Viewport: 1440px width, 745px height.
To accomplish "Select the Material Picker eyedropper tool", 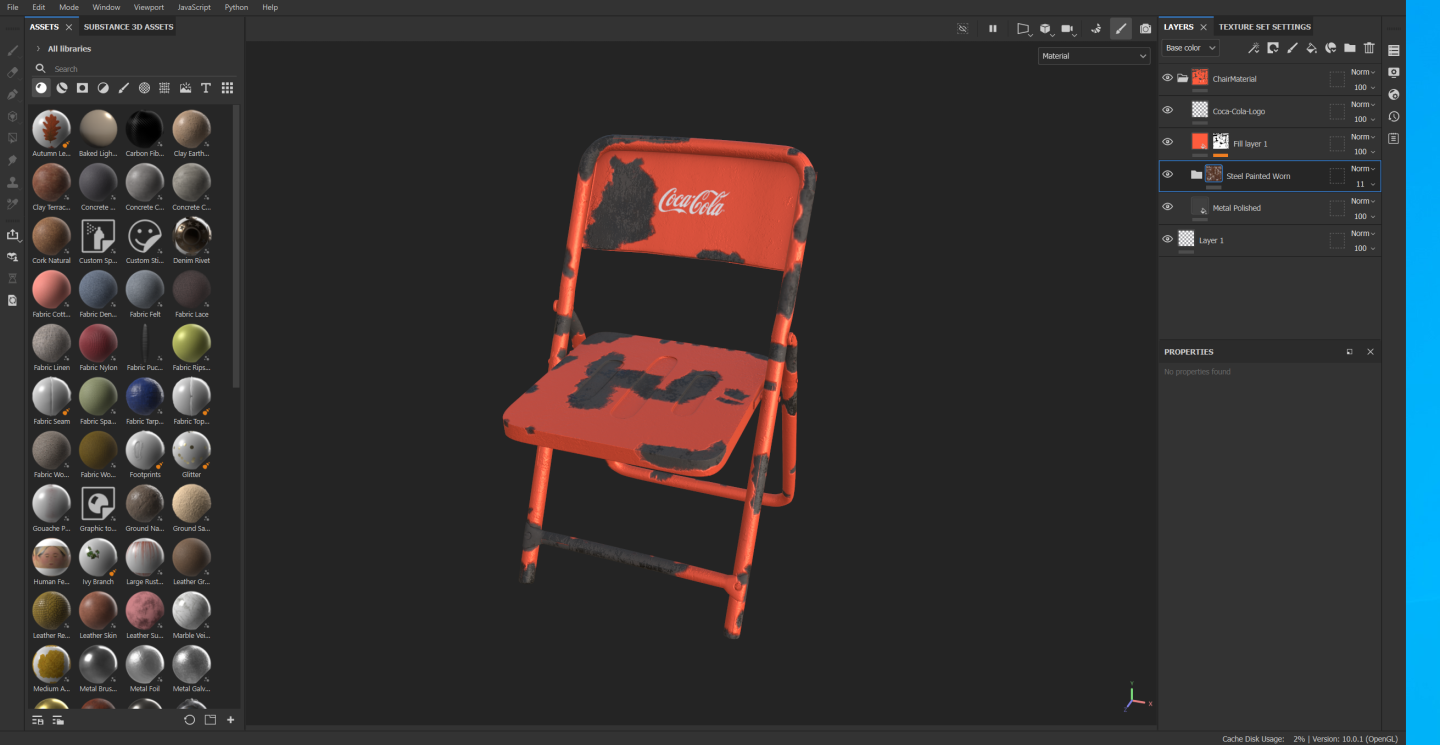I will click(x=13, y=204).
